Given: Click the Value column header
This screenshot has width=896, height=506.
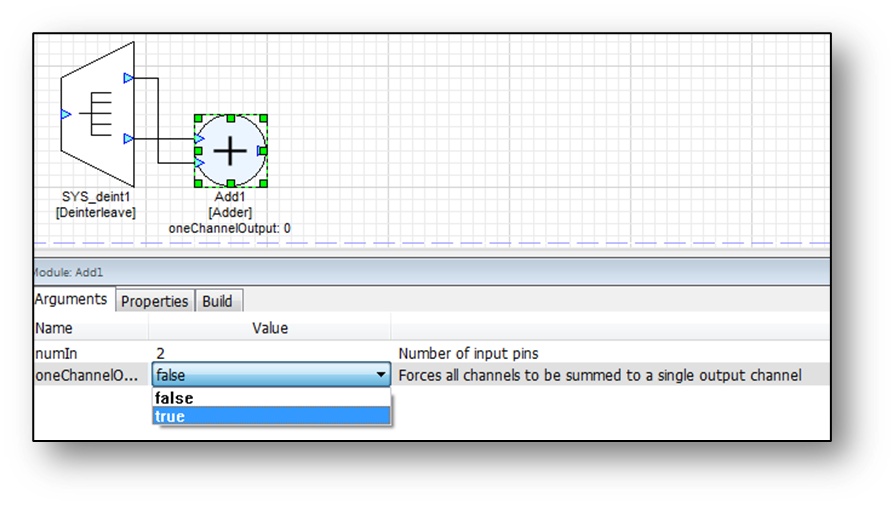Looking at the screenshot, I should [269, 328].
